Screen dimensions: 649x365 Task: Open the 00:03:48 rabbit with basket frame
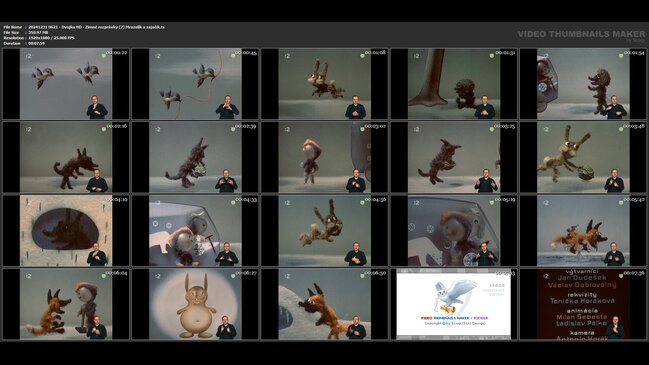point(583,157)
